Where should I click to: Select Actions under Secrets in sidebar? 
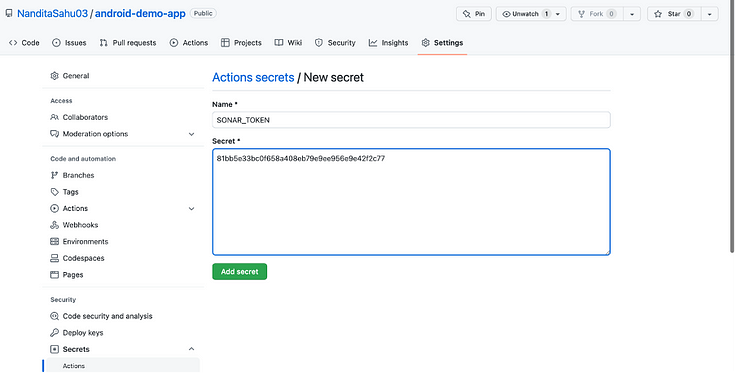coord(123,365)
